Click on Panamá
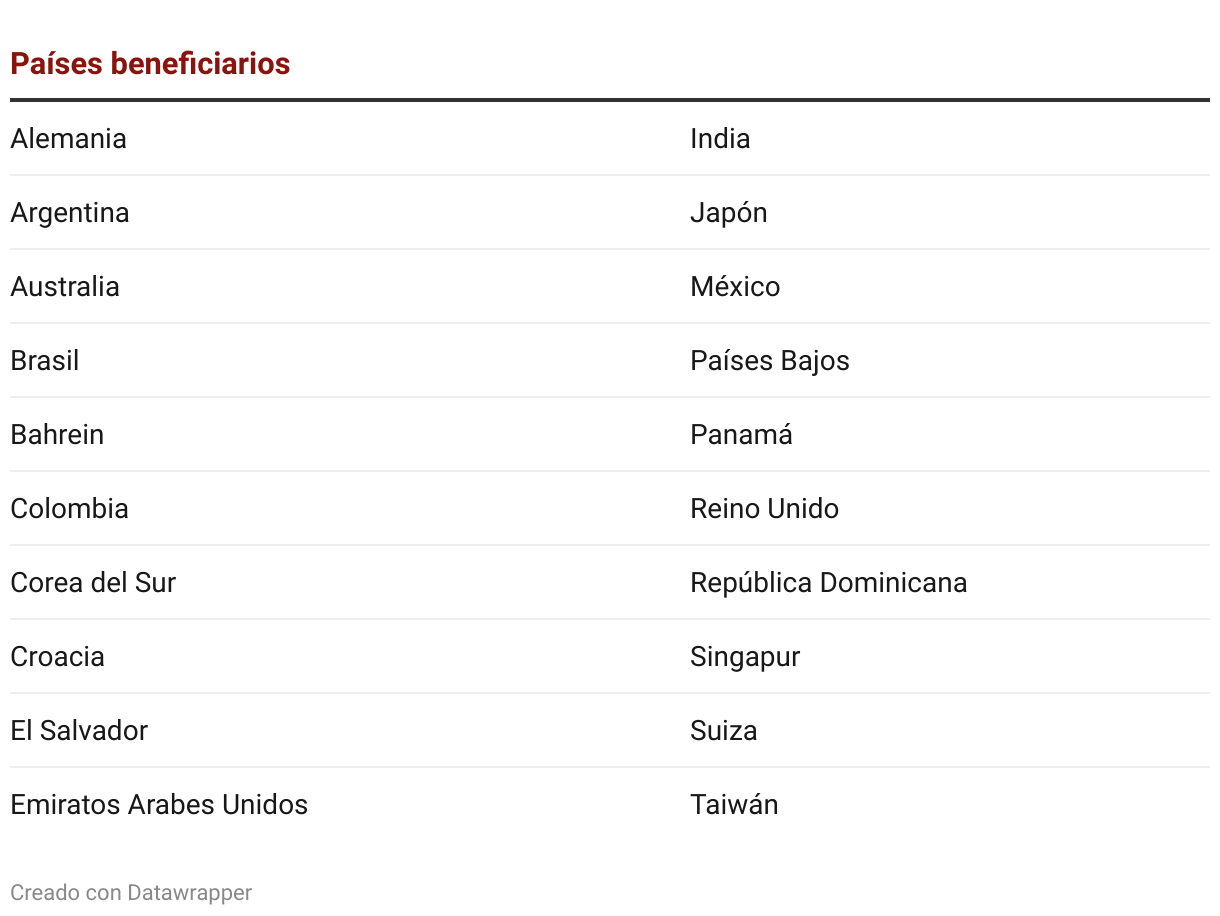 tap(741, 434)
